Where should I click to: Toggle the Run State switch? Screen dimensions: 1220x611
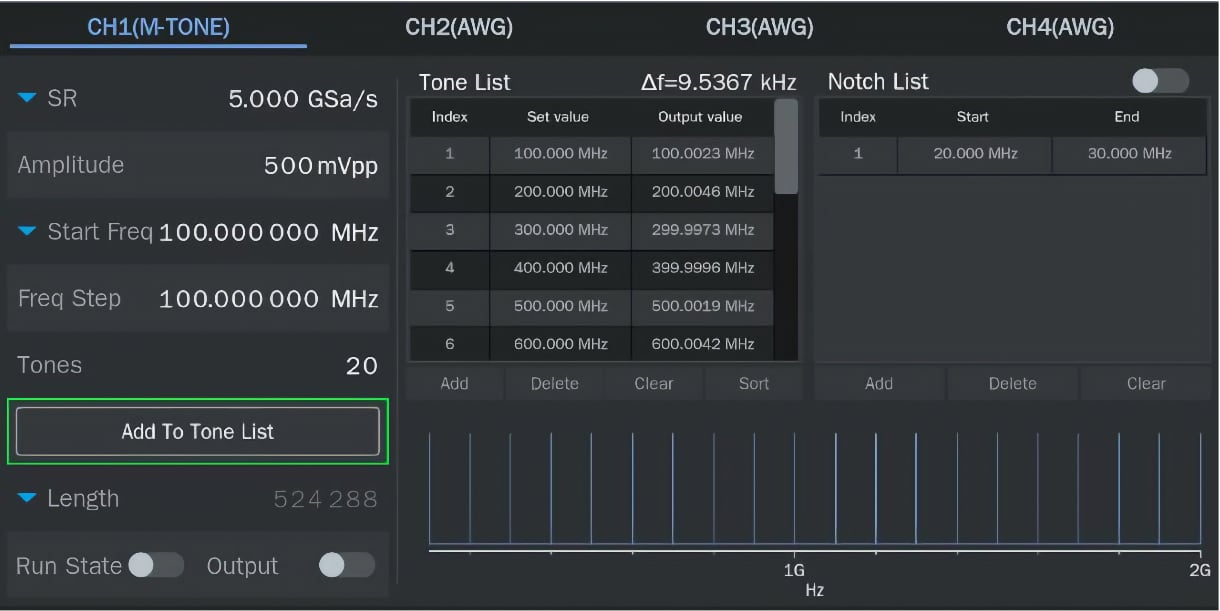156,565
